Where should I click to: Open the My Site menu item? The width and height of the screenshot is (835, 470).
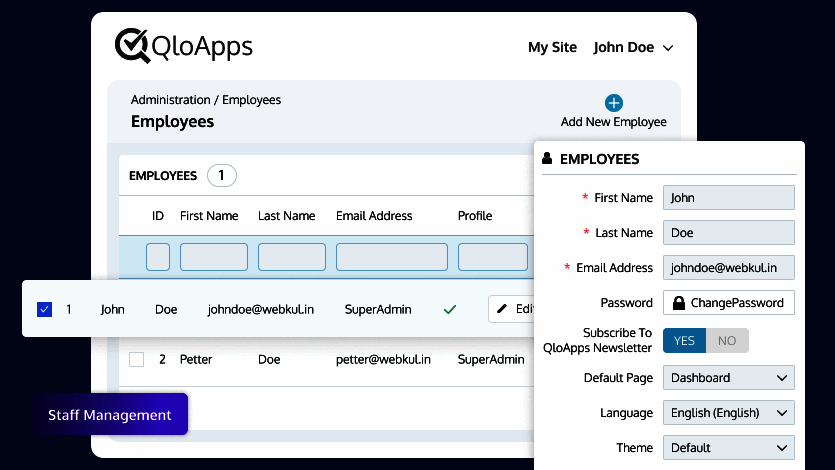tap(552, 48)
